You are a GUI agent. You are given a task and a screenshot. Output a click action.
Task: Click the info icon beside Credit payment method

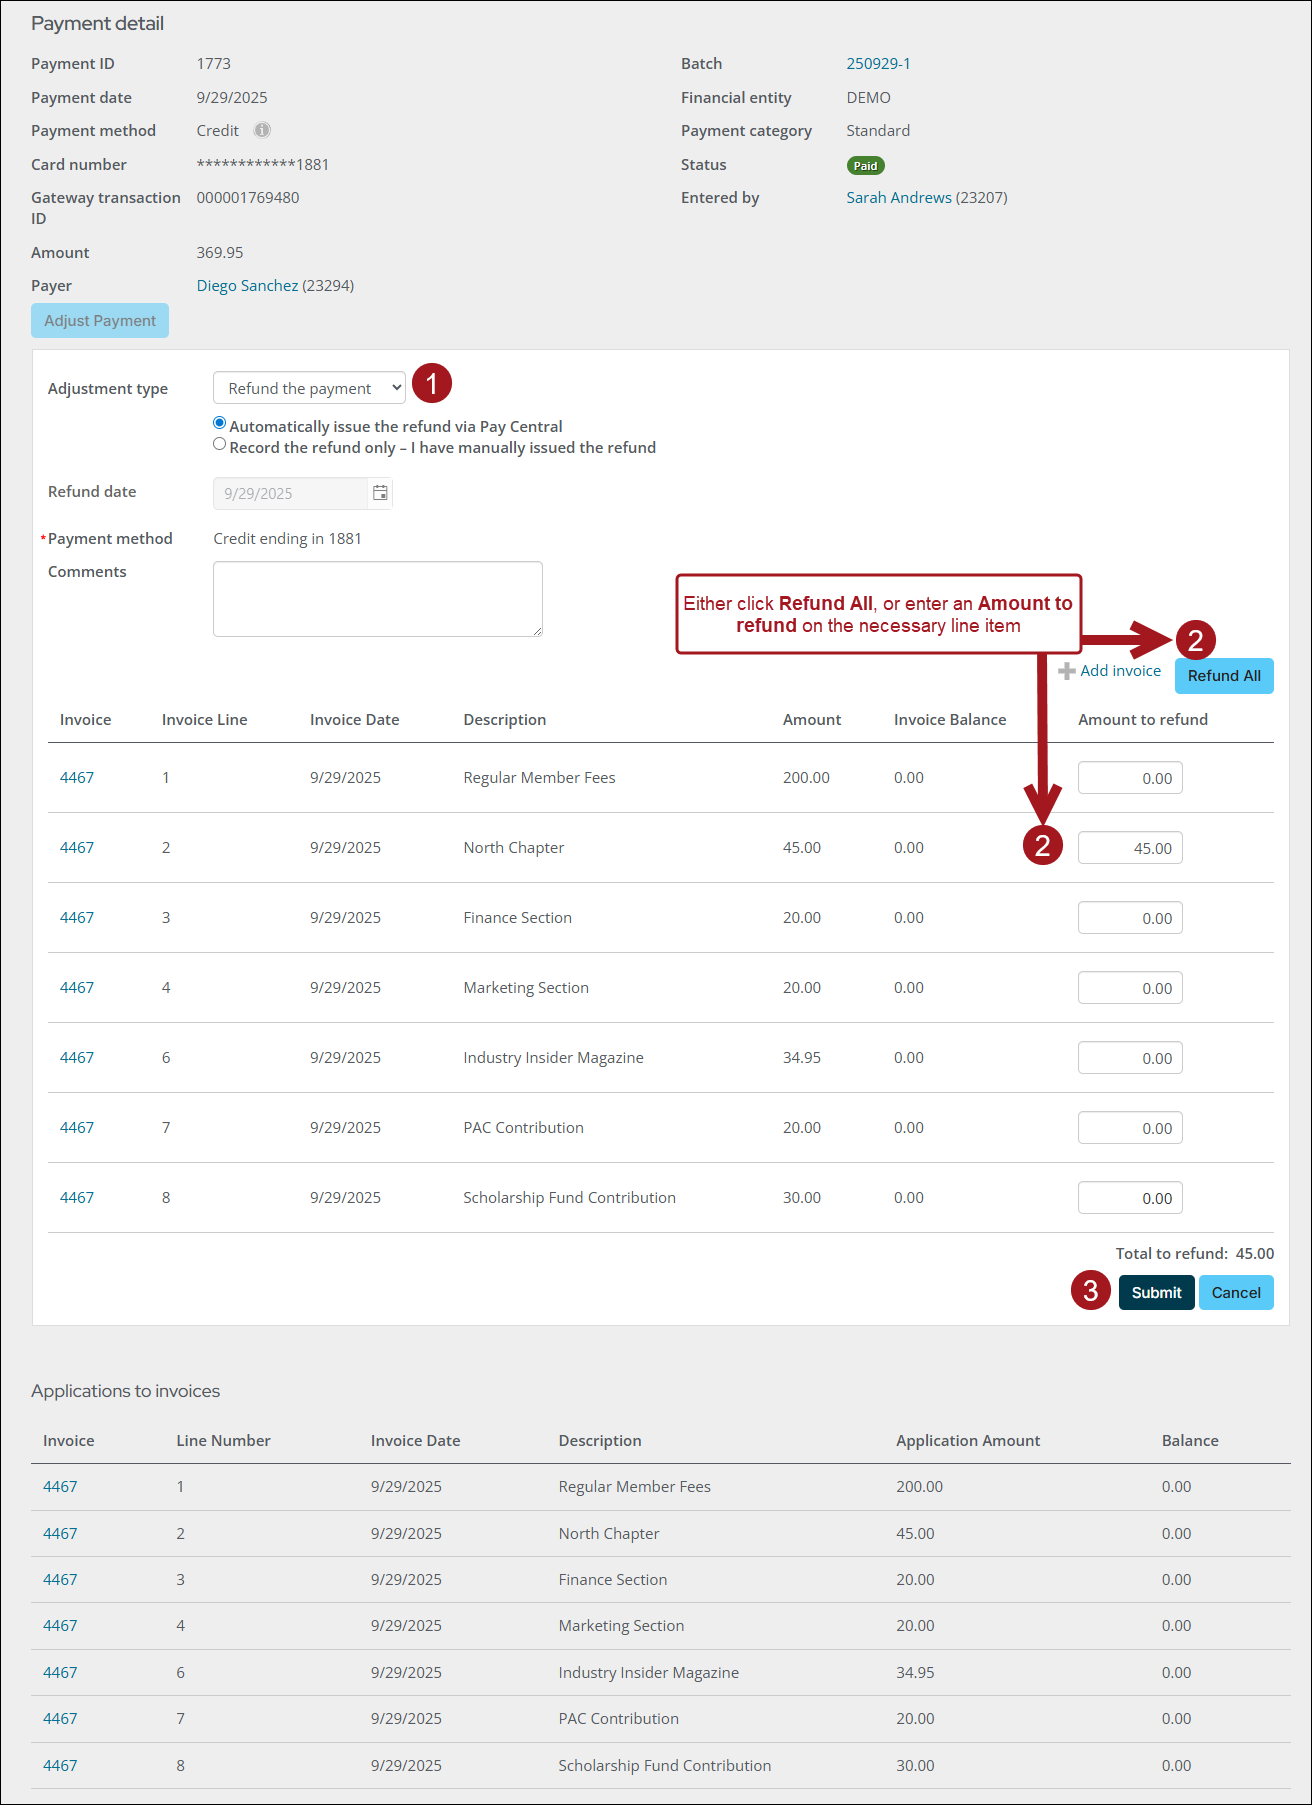262,130
